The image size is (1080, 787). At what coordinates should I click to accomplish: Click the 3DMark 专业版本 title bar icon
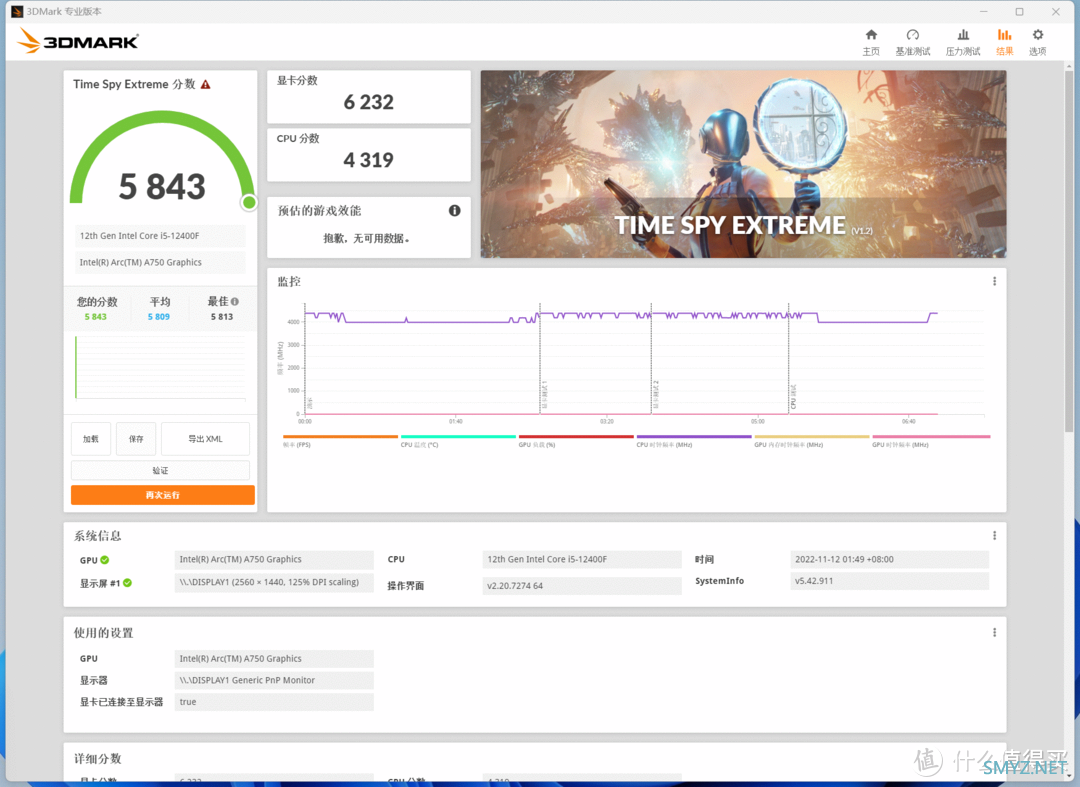(x=17, y=12)
